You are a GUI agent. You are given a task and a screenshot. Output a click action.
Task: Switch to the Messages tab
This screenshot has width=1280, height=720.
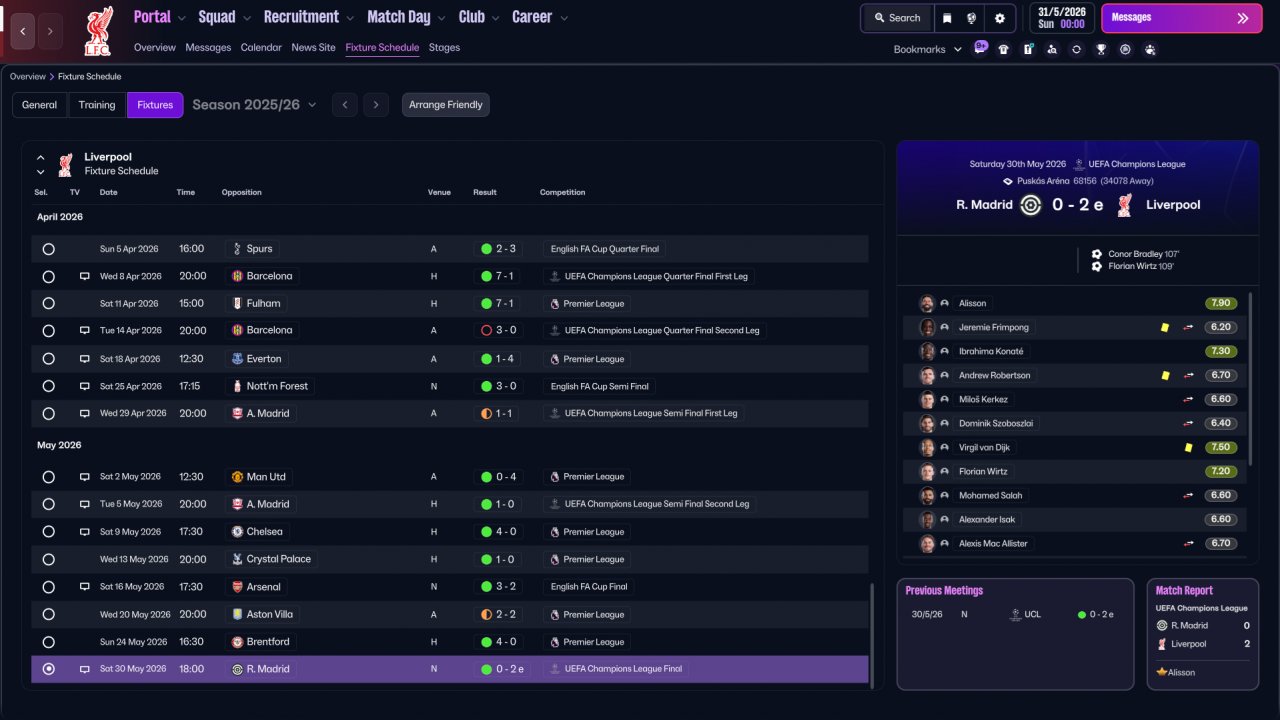[208, 48]
